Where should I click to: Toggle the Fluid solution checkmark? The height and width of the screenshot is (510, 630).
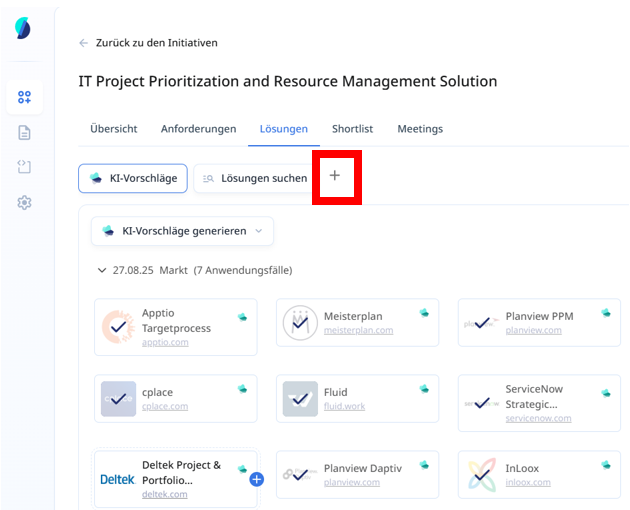click(300, 398)
